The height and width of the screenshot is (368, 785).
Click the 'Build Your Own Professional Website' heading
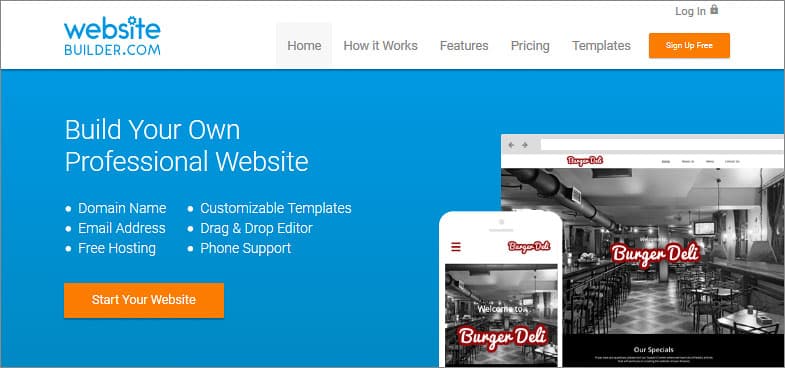(x=187, y=146)
